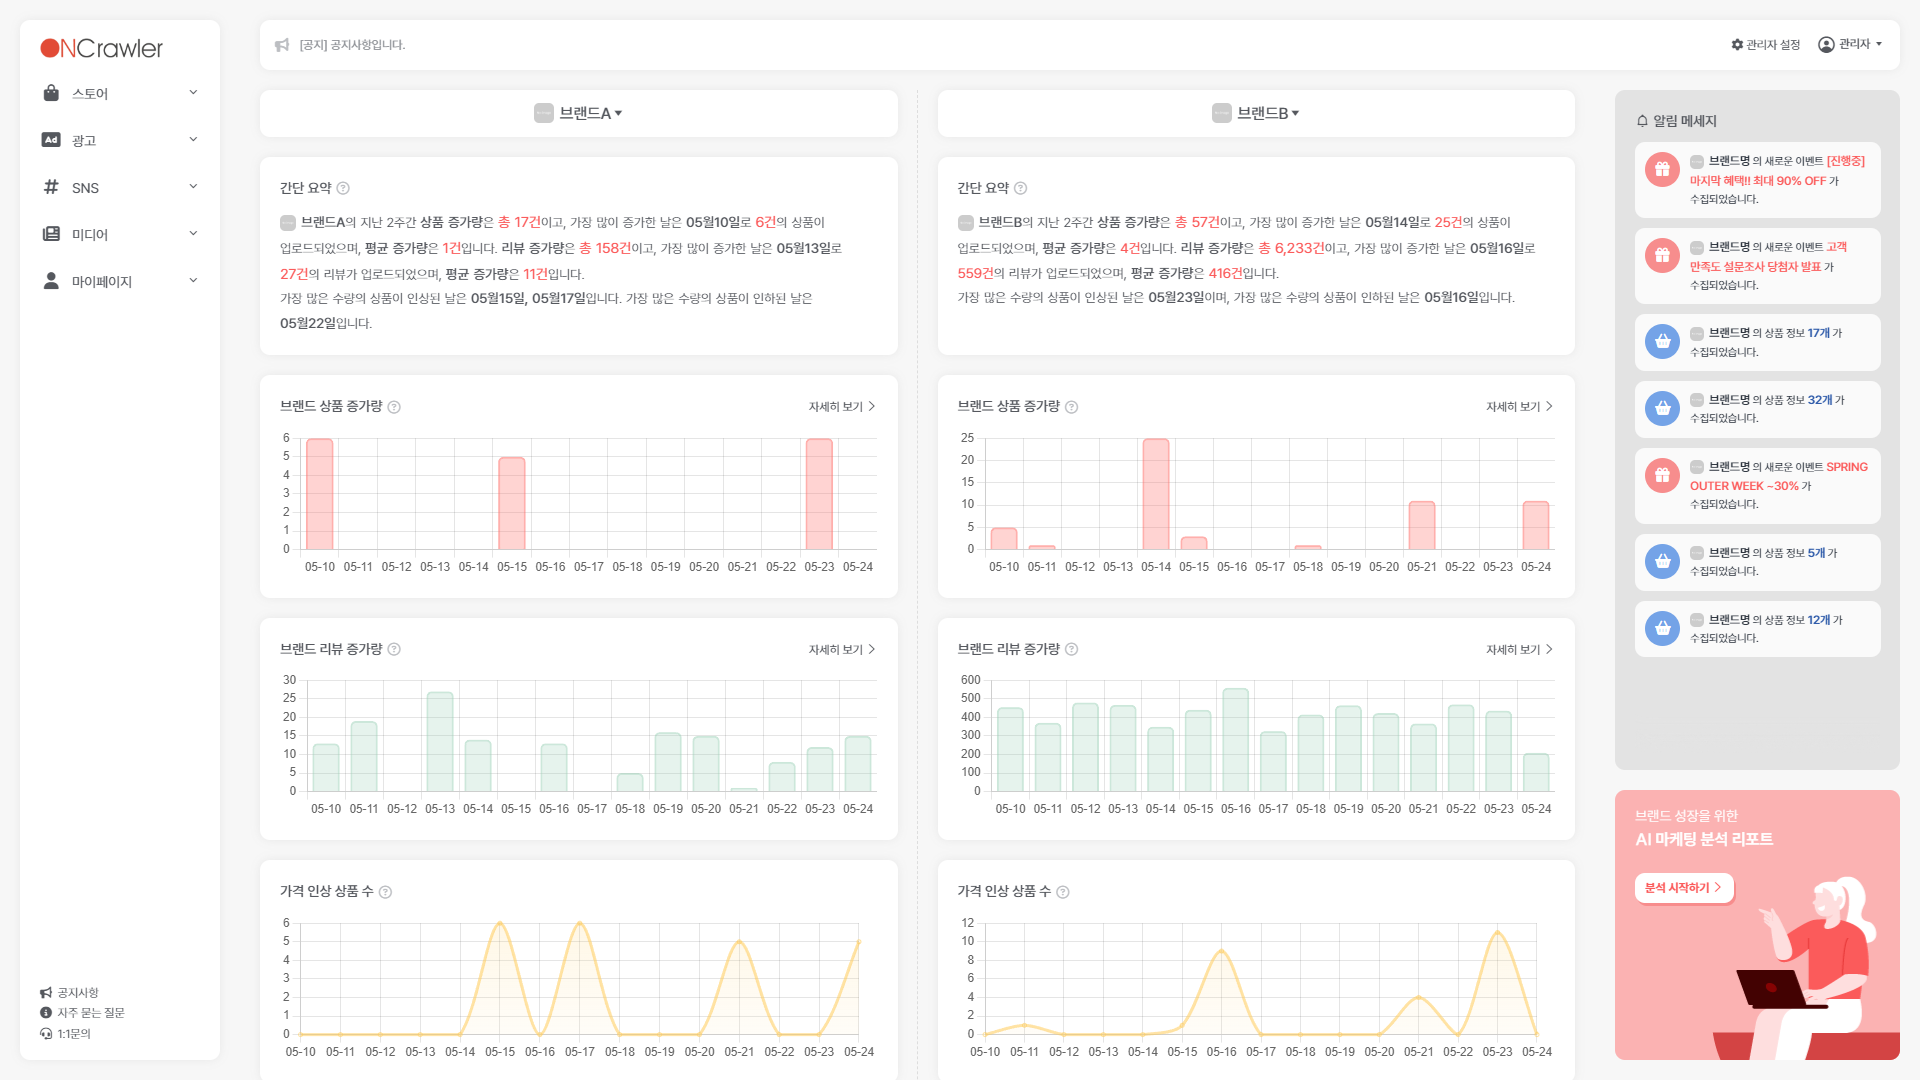Open the 1:1문의 link
This screenshot has height=1080, width=1920.
[x=66, y=1034]
